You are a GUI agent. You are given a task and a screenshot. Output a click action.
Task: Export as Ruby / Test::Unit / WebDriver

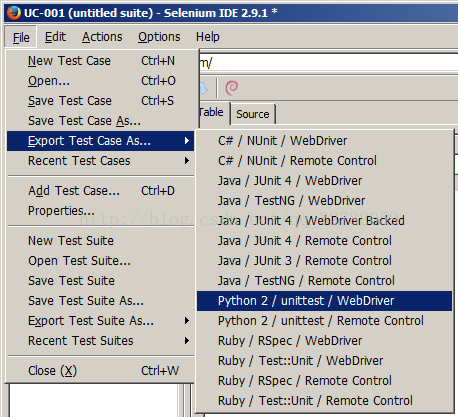[324, 361]
